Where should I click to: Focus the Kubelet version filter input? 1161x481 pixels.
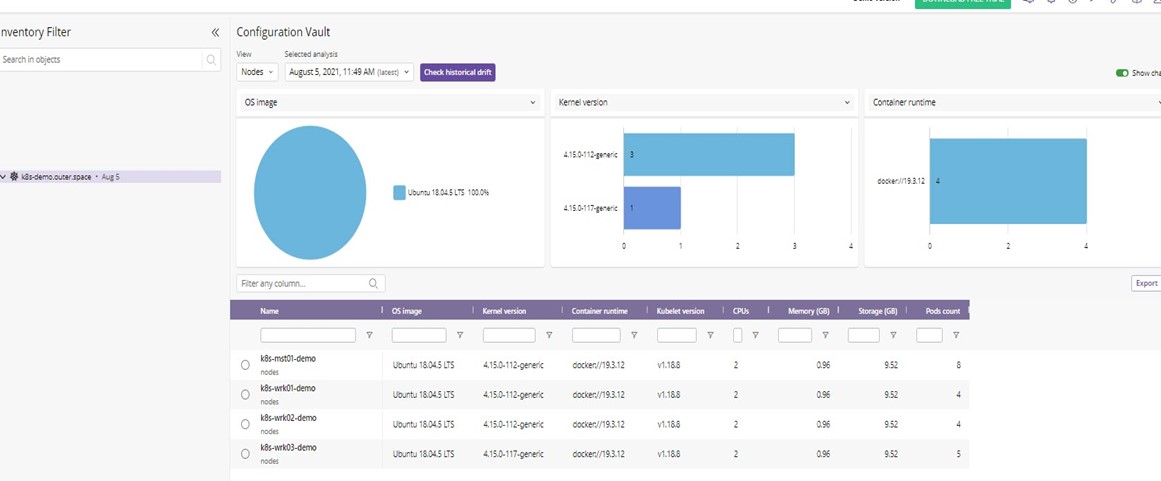click(x=677, y=335)
